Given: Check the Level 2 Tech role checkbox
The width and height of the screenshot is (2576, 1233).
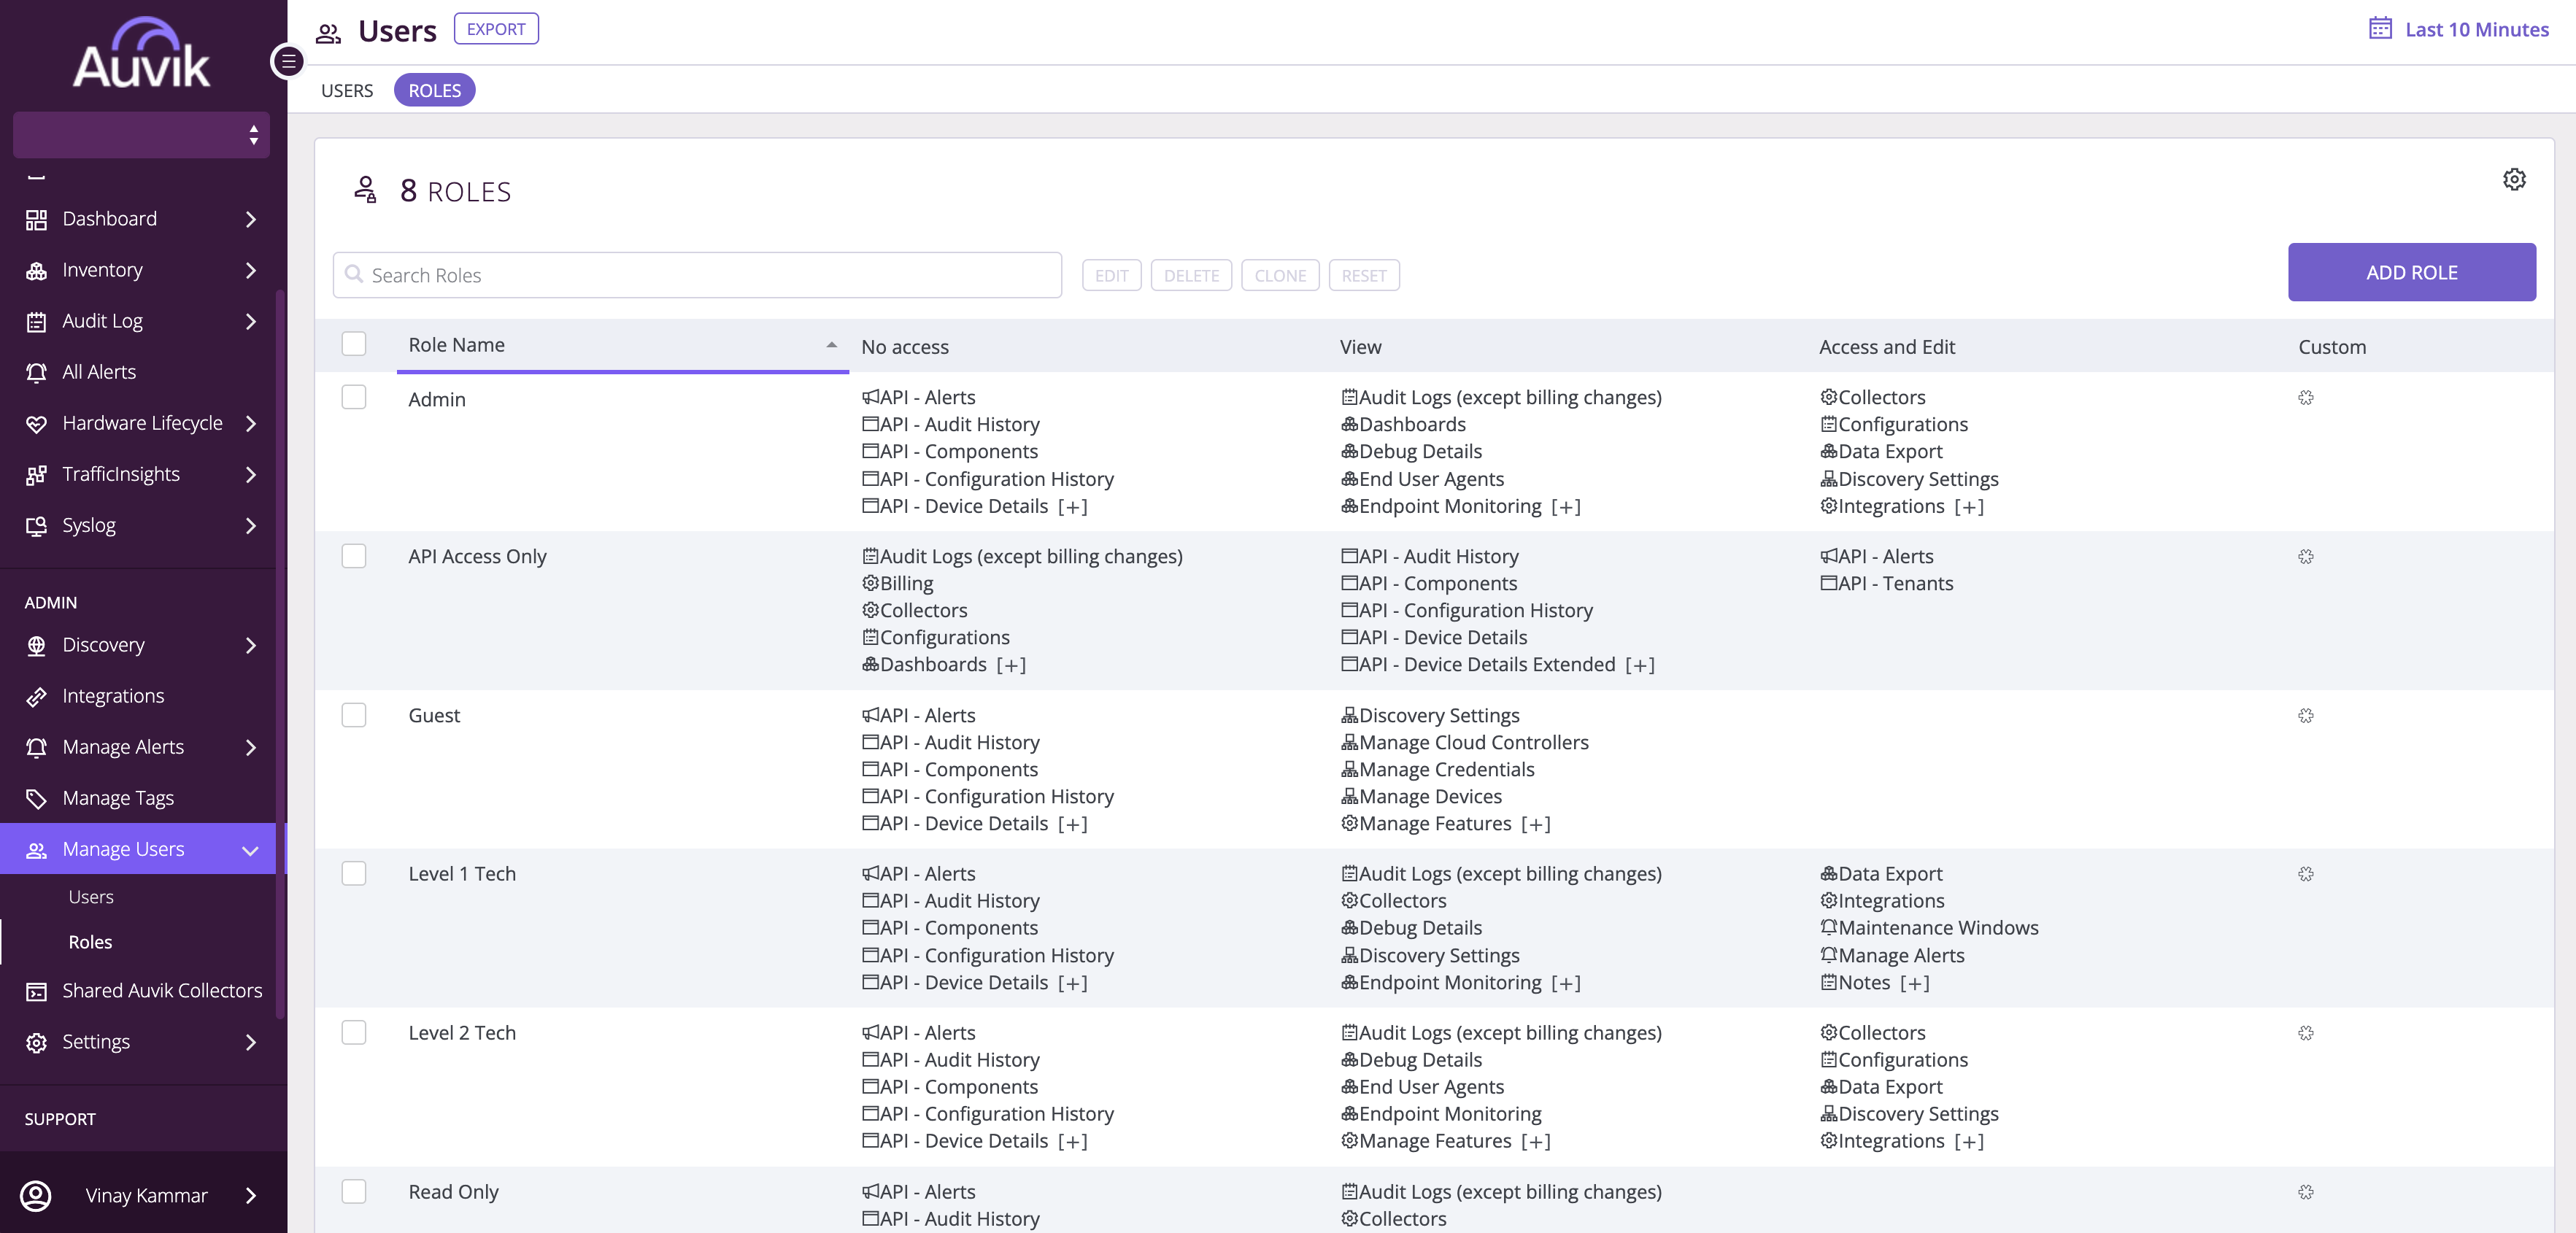Looking at the screenshot, I should [354, 1032].
